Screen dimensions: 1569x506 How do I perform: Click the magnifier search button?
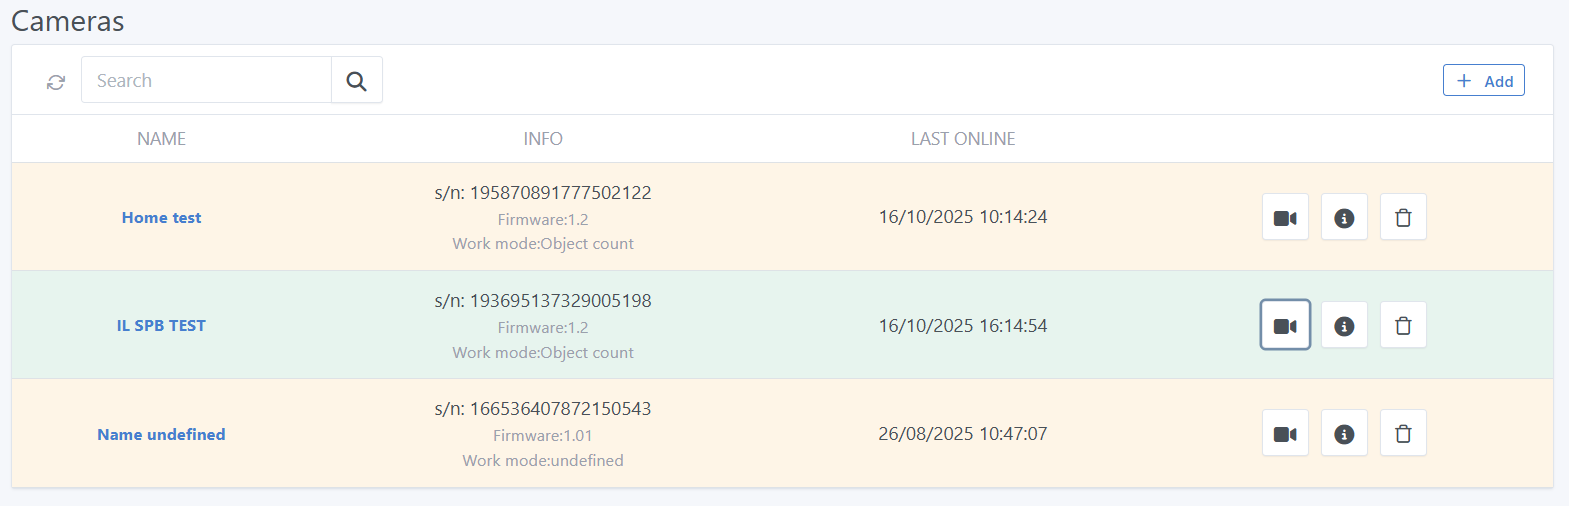[356, 80]
